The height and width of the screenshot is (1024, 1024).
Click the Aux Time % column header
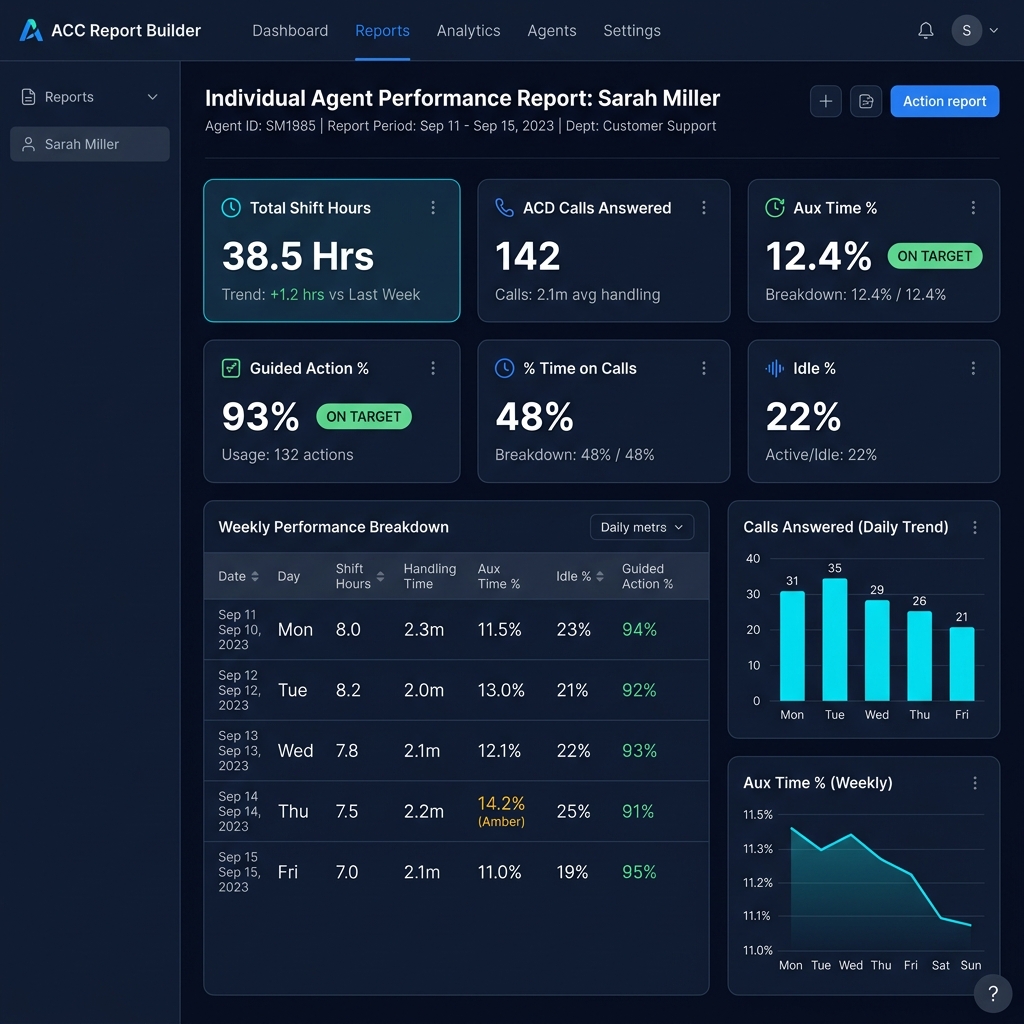(499, 576)
